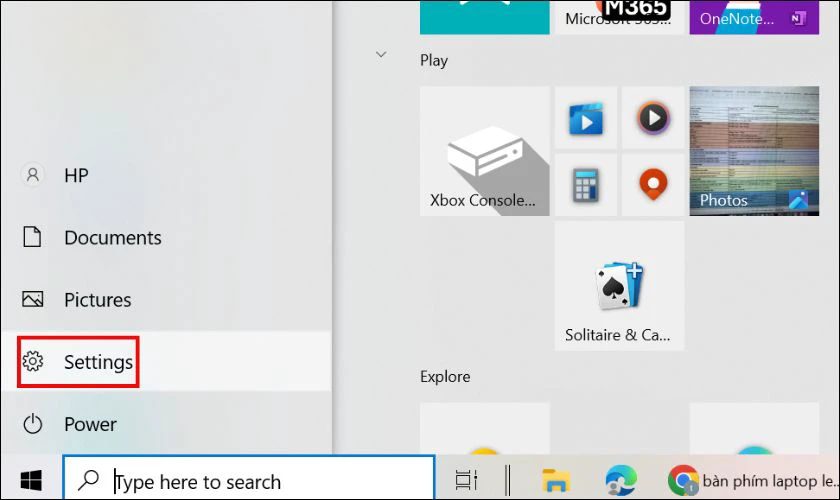Open the Calculator tile
This screenshot has width=840, height=500.
point(586,185)
